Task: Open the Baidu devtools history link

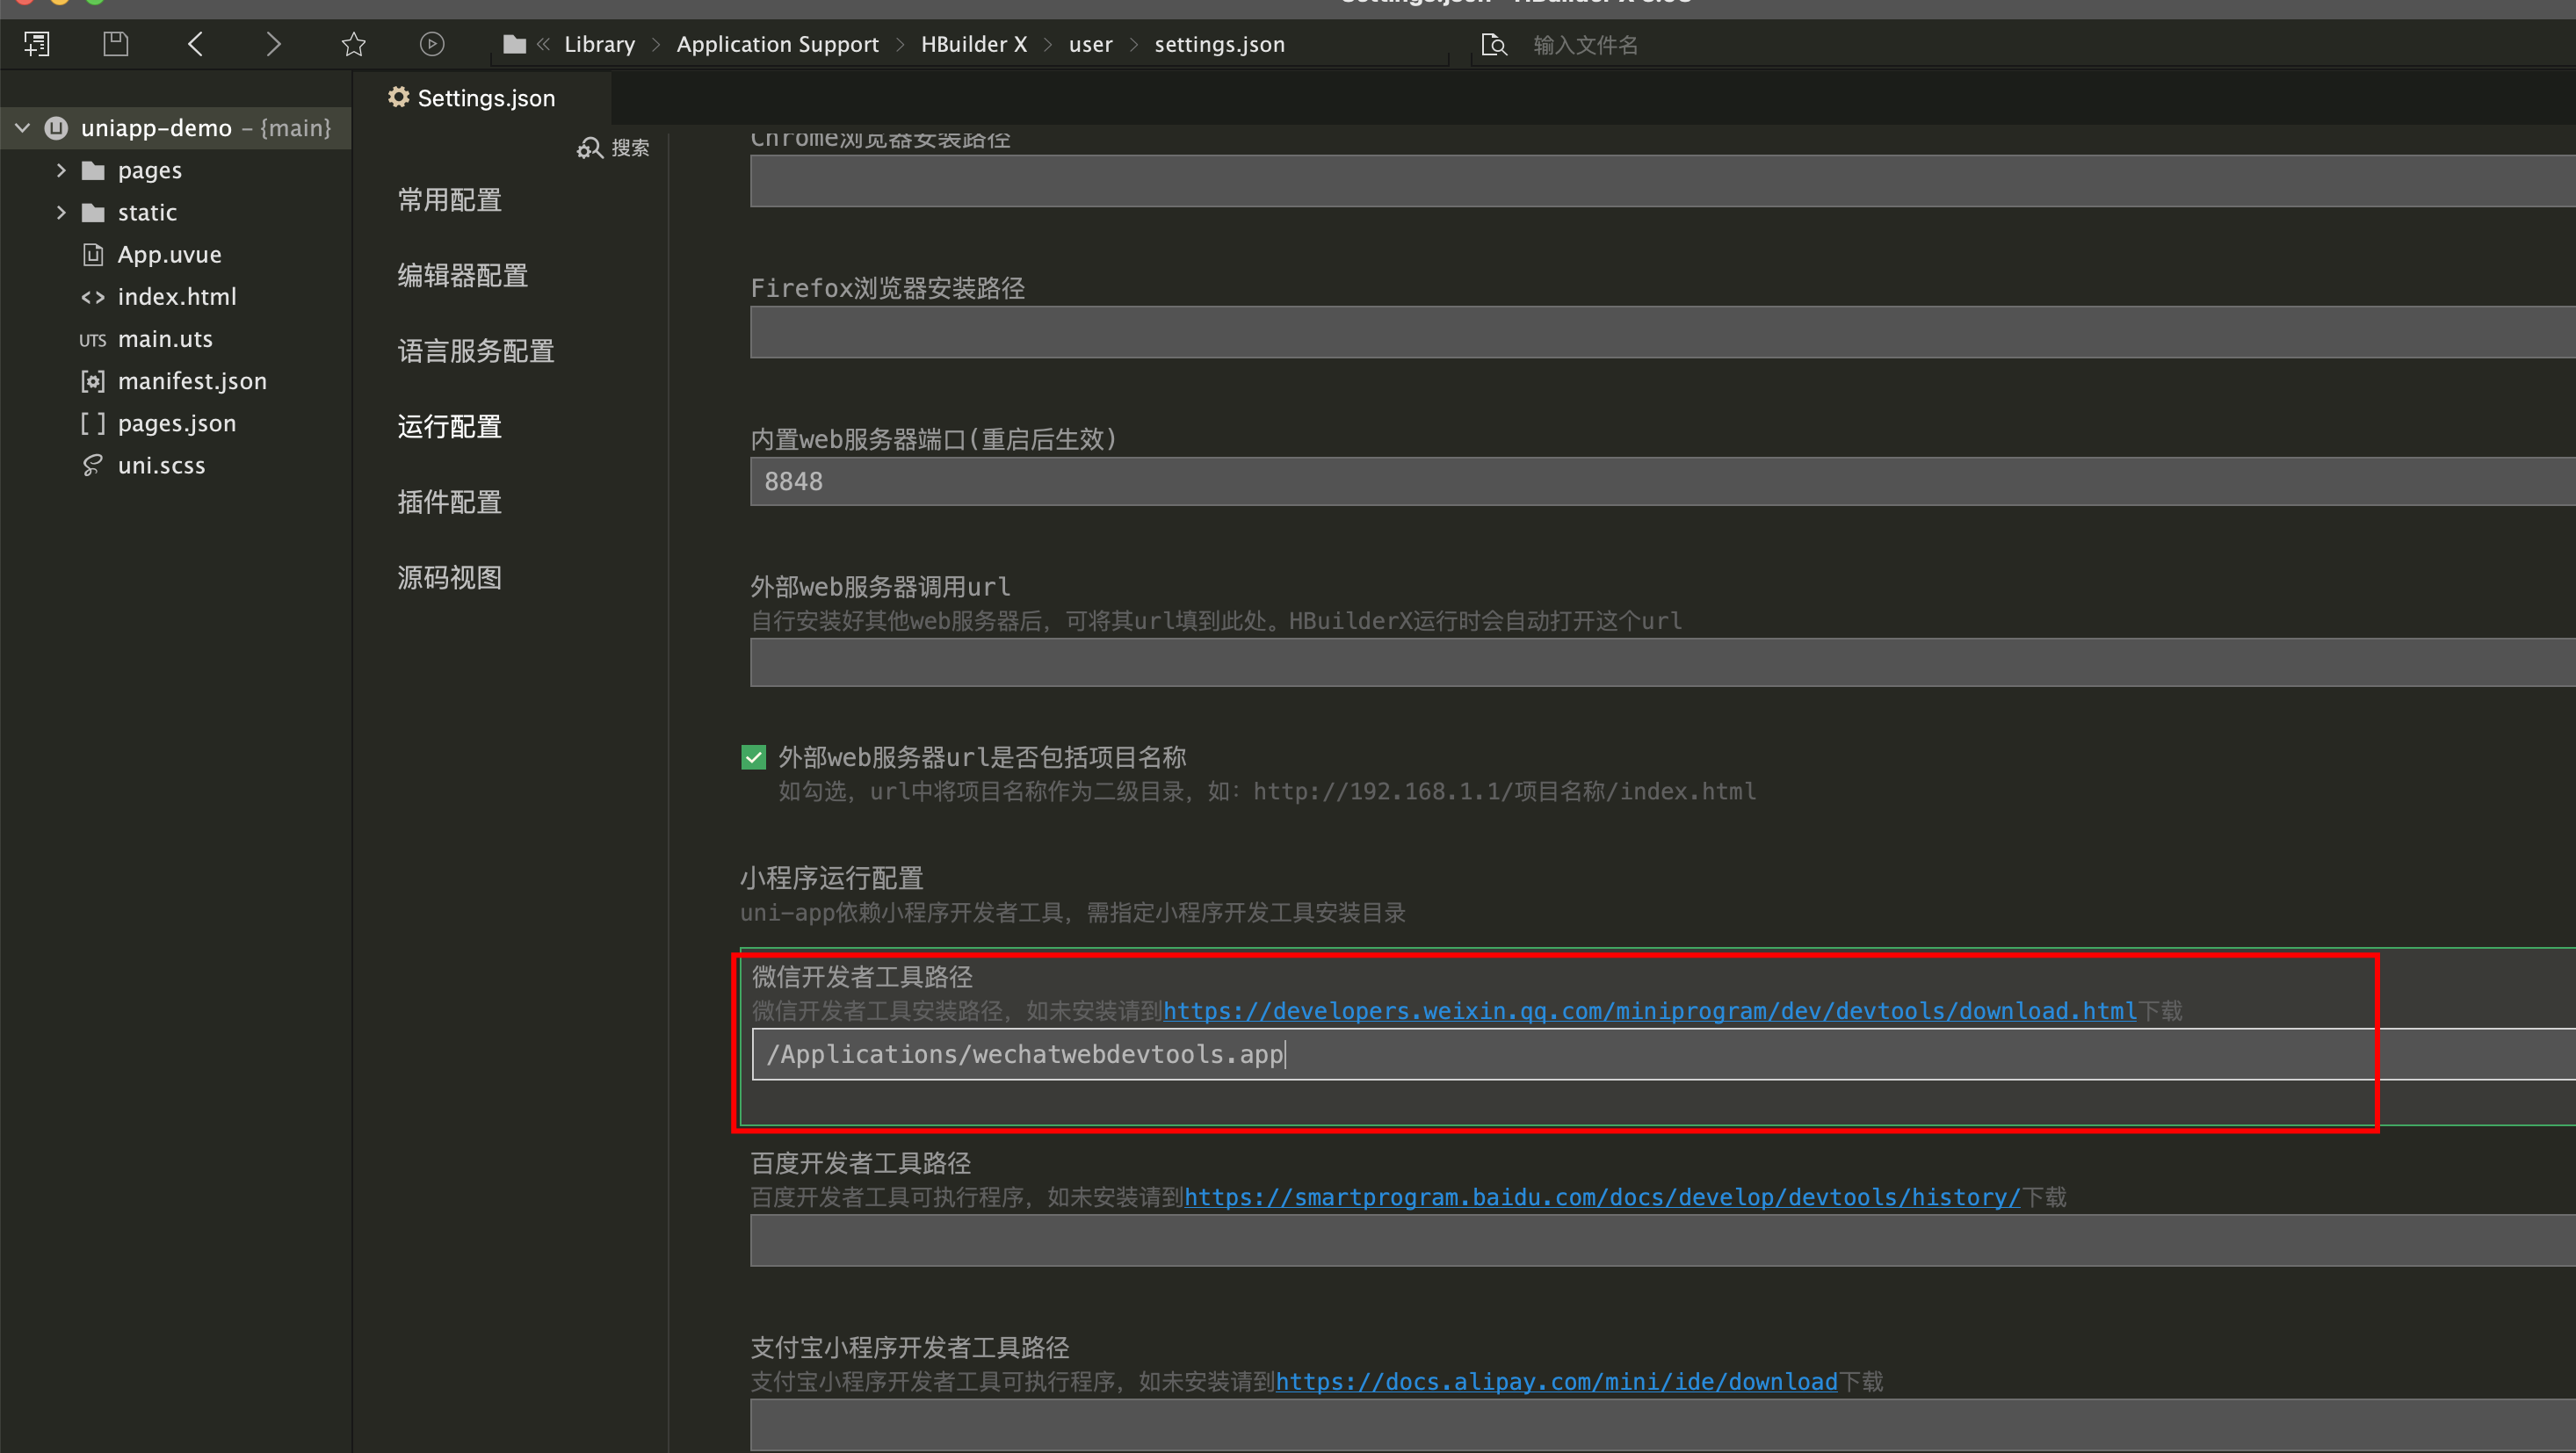Action: [1600, 1196]
